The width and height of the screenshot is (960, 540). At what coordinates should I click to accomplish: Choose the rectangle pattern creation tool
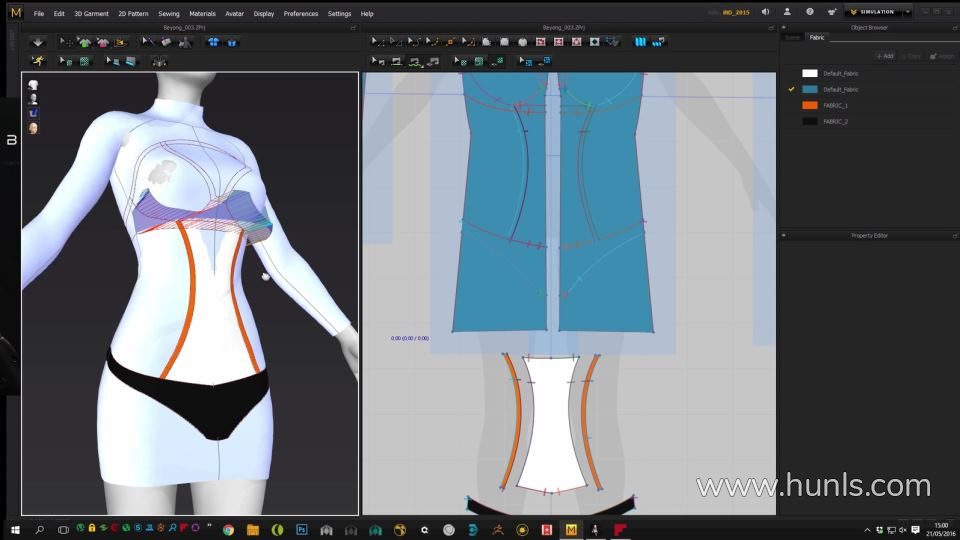pos(504,42)
